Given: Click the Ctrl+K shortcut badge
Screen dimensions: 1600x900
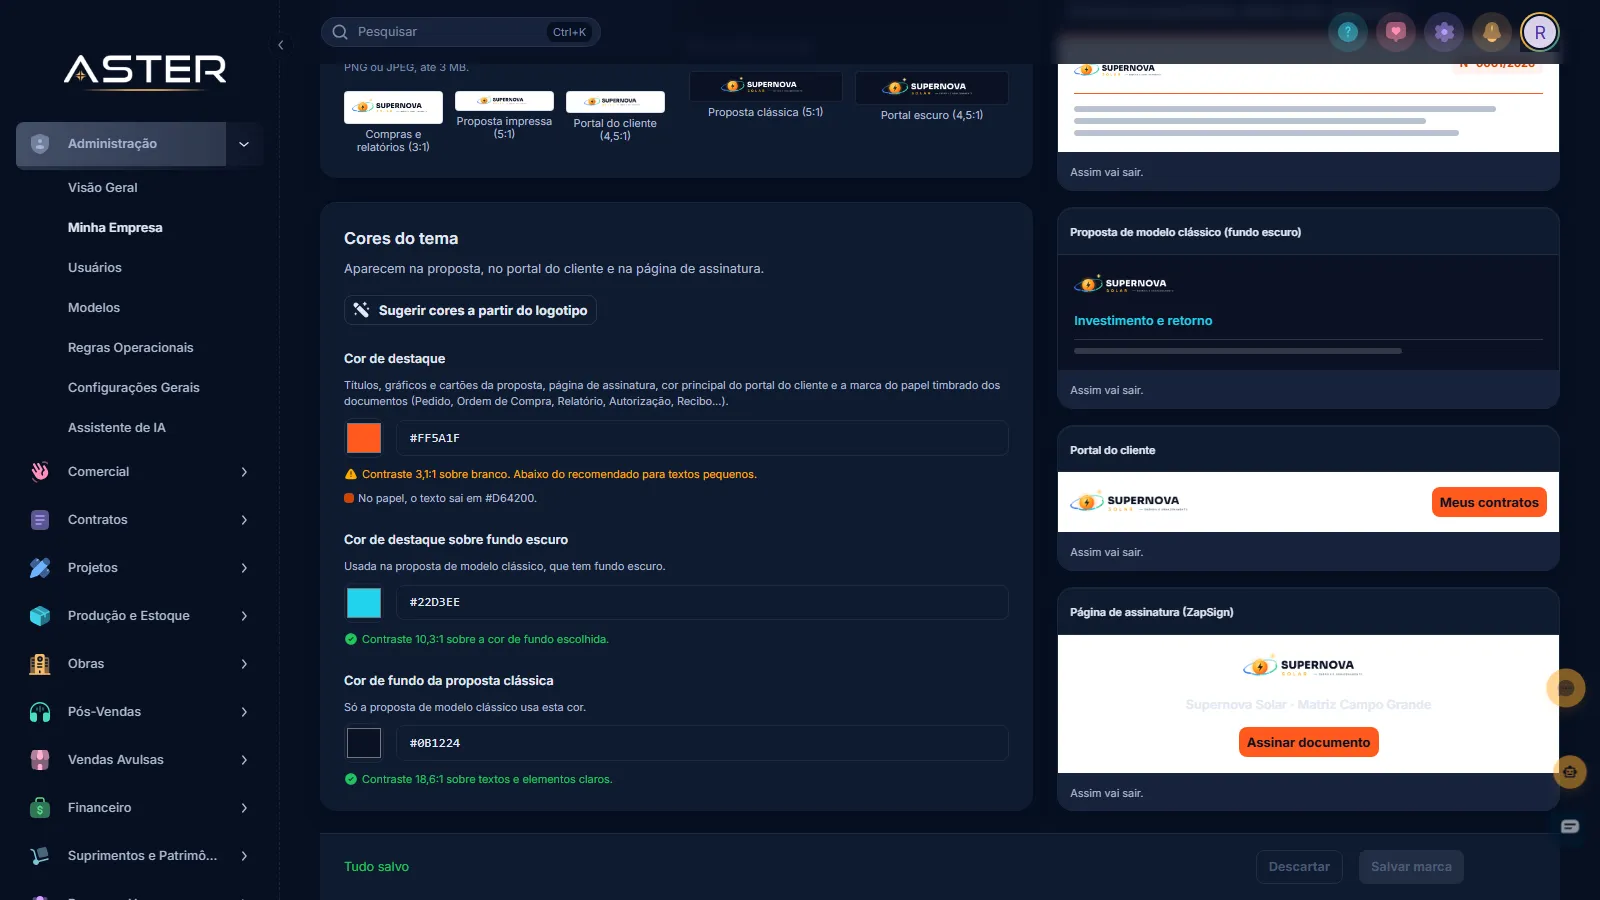Looking at the screenshot, I should [569, 32].
